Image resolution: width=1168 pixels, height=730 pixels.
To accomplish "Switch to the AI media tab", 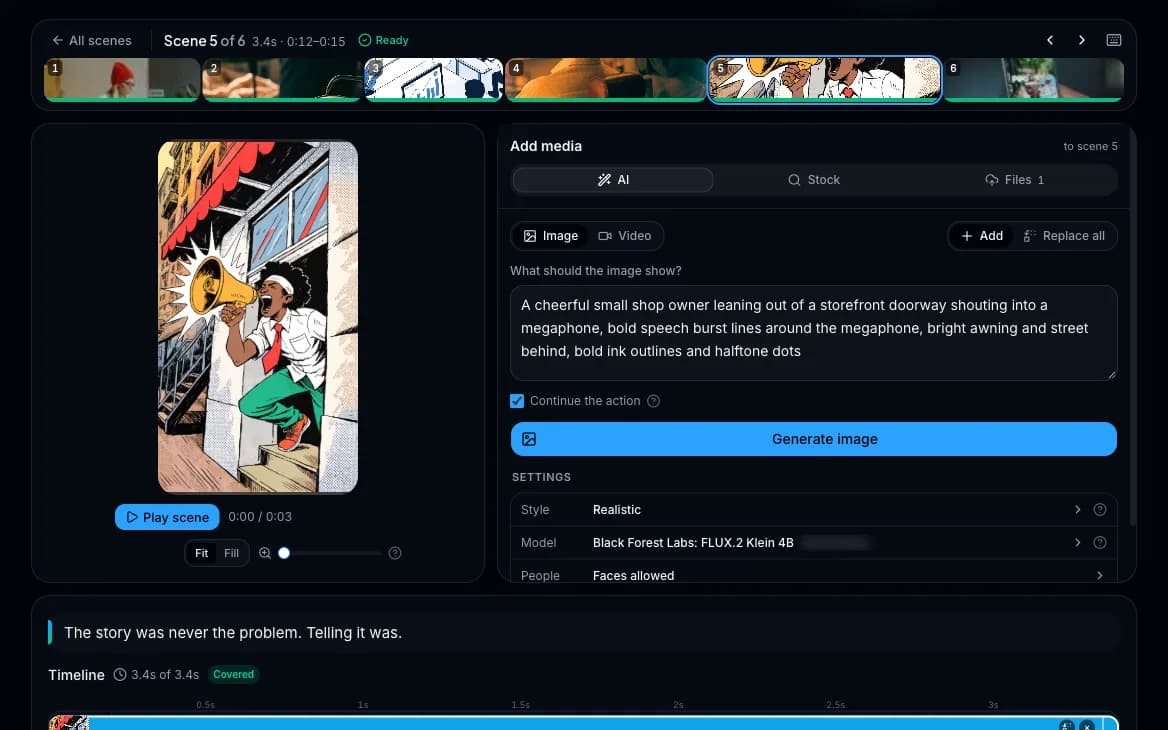I will (x=613, y=180).
